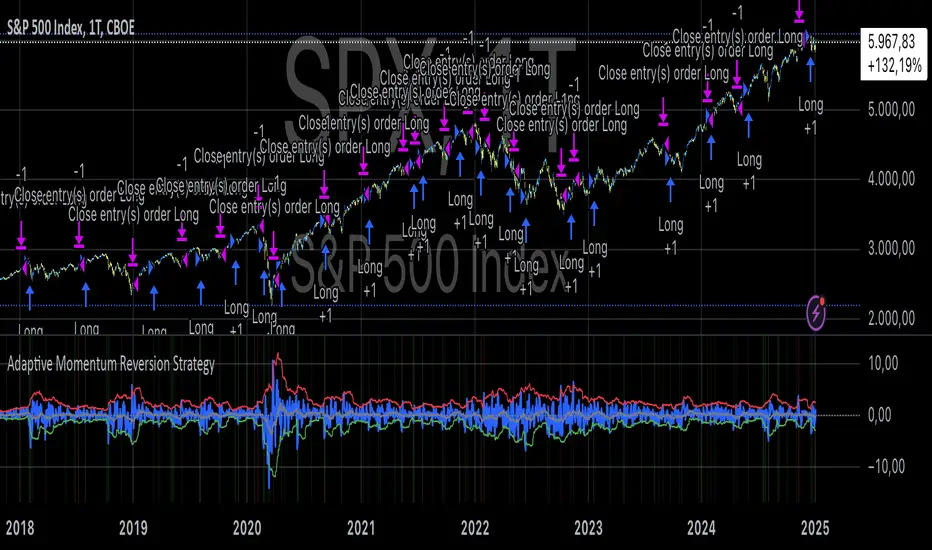Click the 5.000,00 price axis label
Image resolution: width=932 pixels, height=550 pixels.
pos(891,110)
